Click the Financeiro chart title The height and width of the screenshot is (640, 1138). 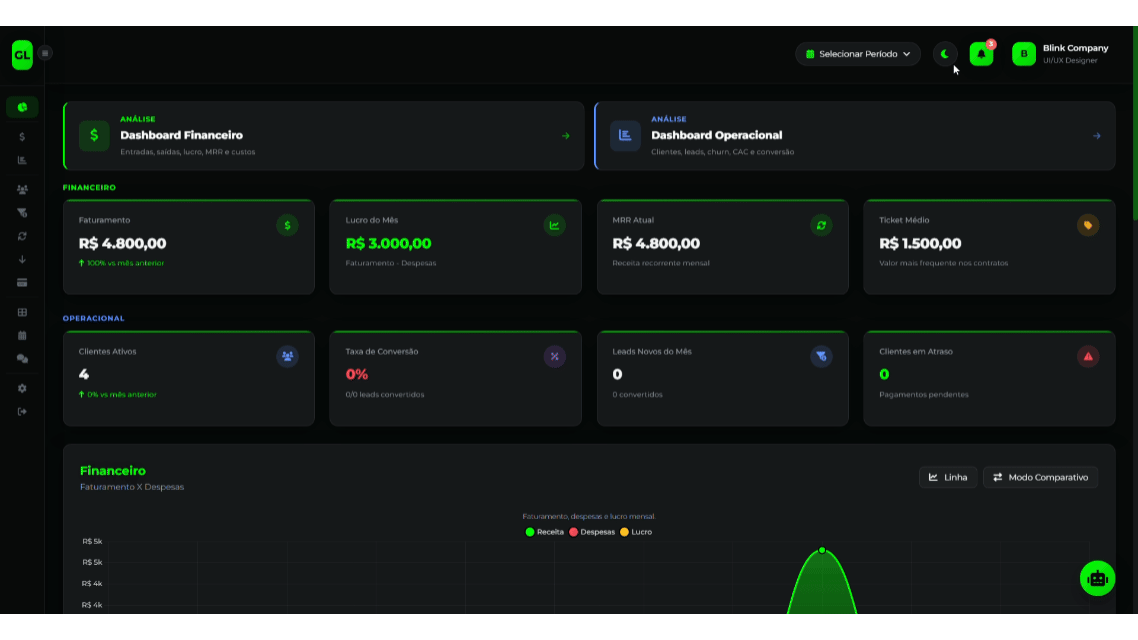pos(112,472)
